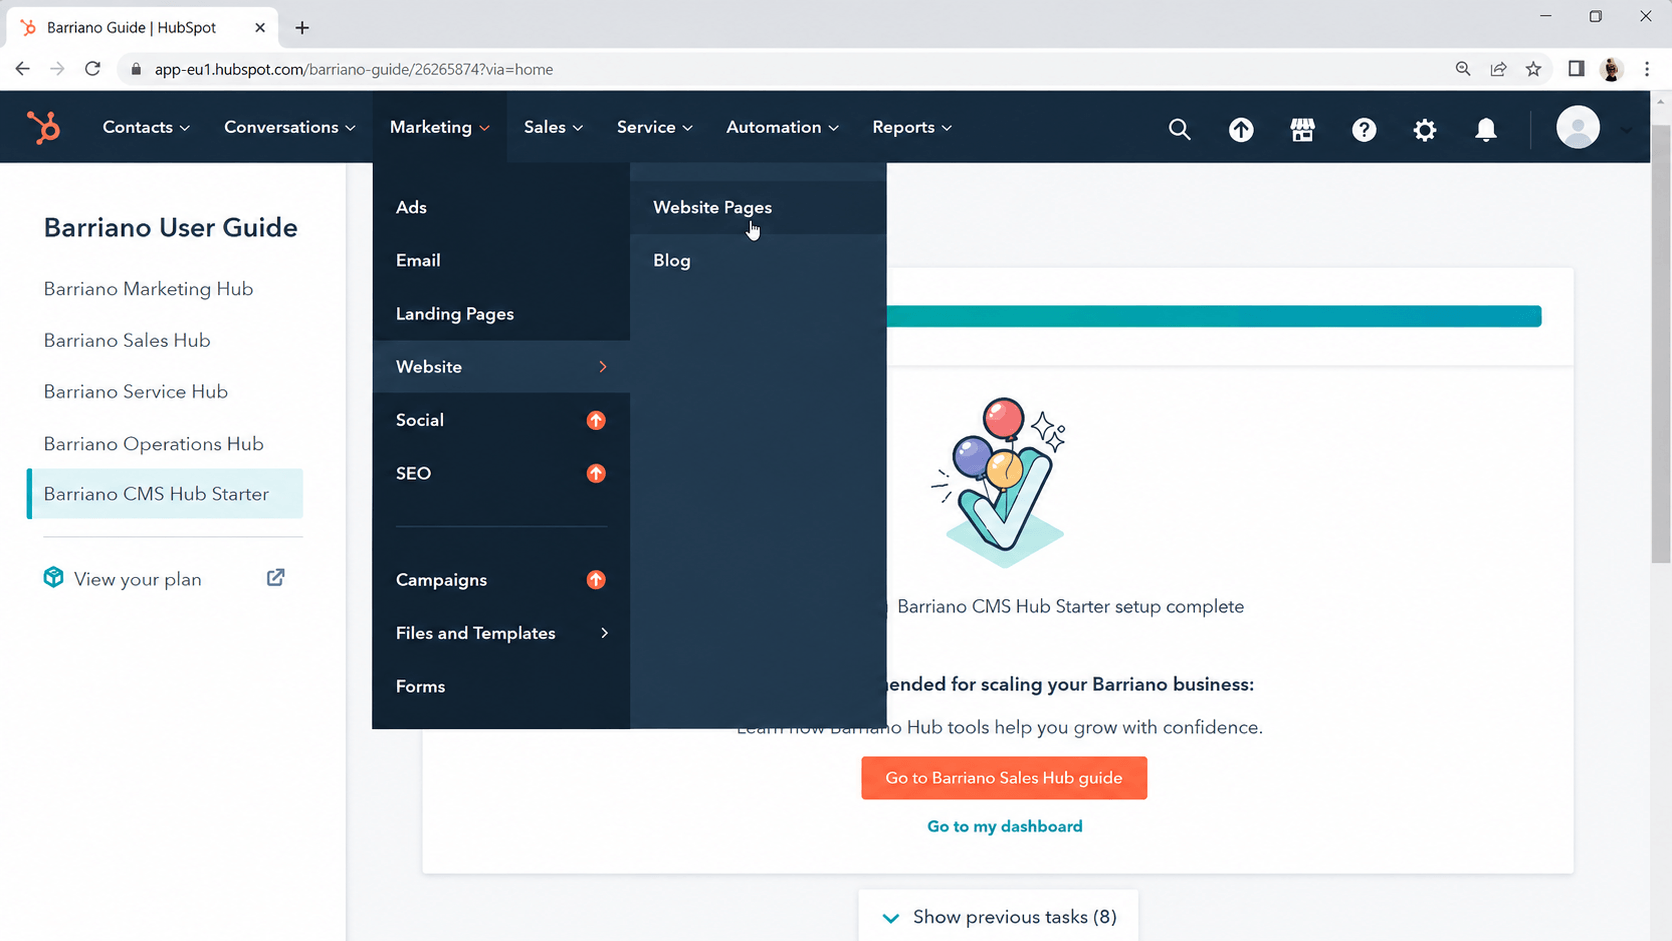The height and width of the screenshot is (941, 1672).
Task: Click the site info lock icon
Action: point(136,69)
